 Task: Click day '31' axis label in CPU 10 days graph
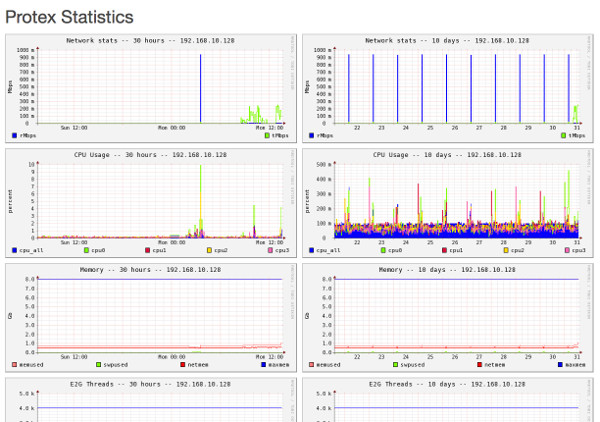coord(577,243)
